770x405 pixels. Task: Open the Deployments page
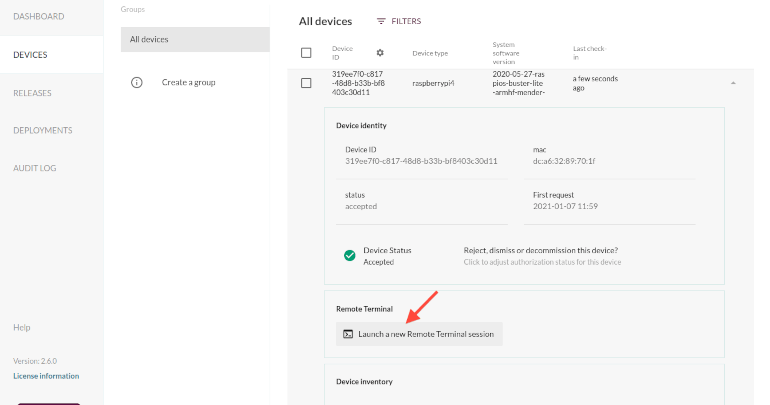coord(42,130)
